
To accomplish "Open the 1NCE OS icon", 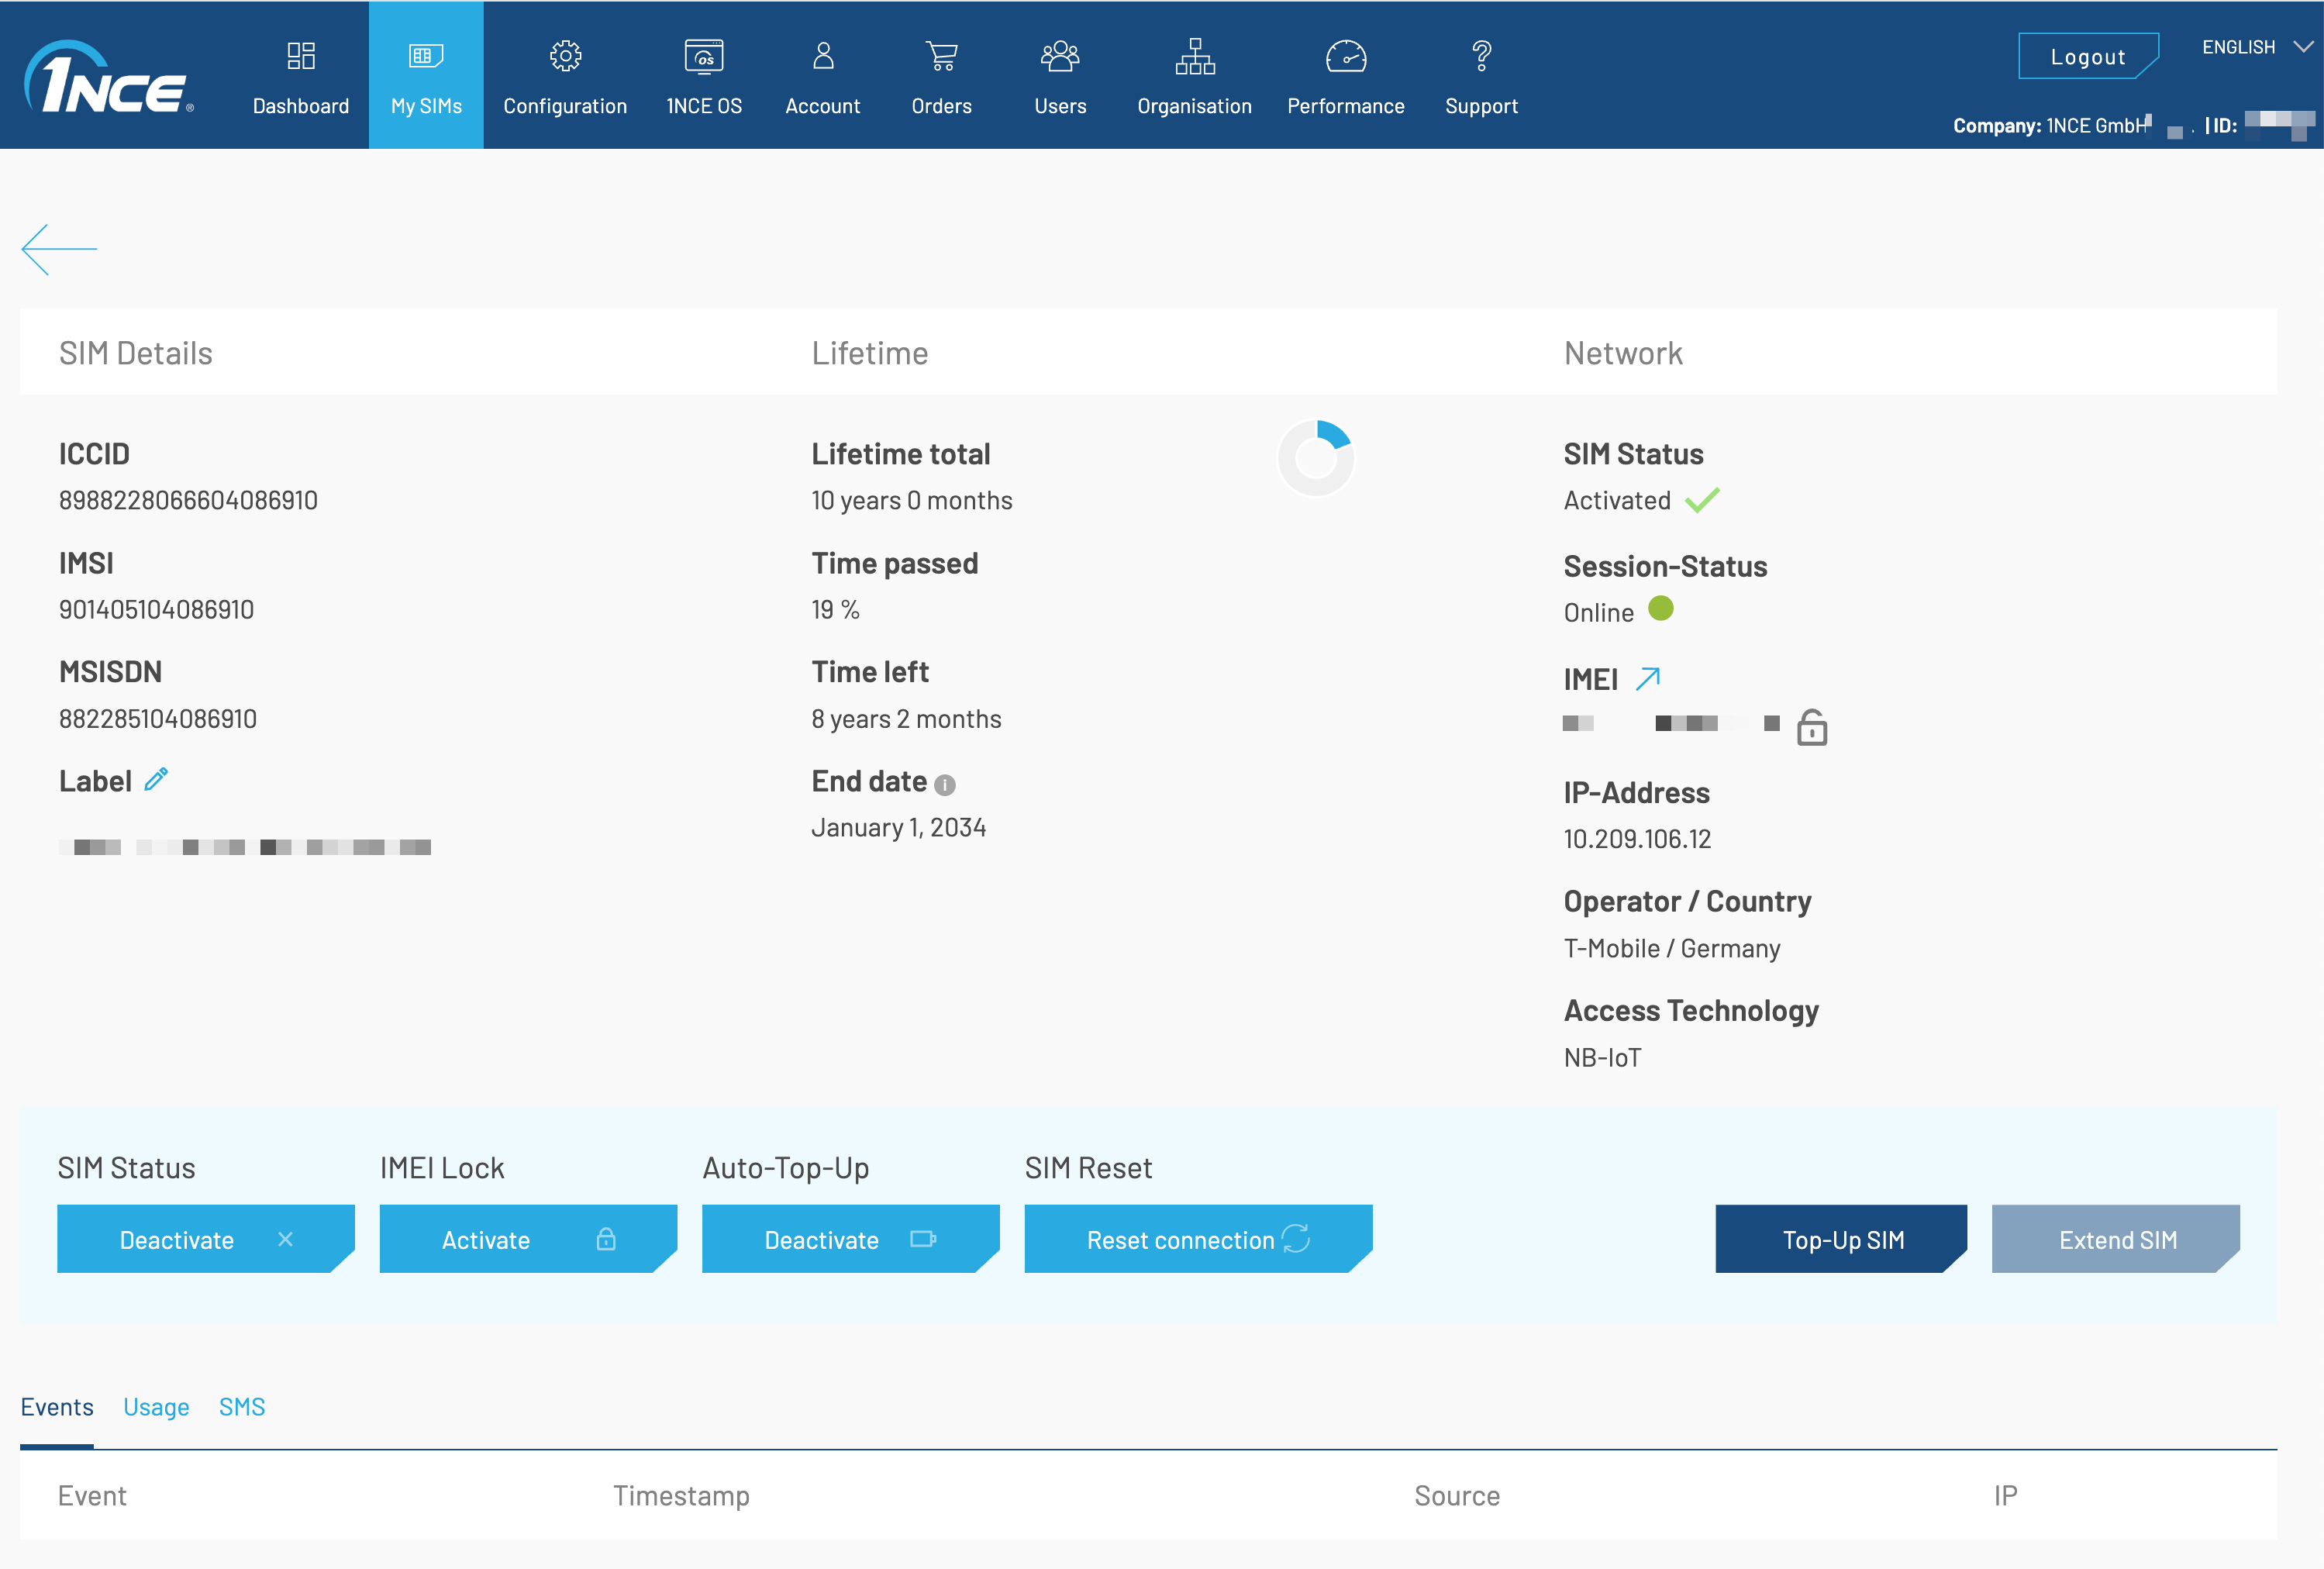I will (703, 56).
